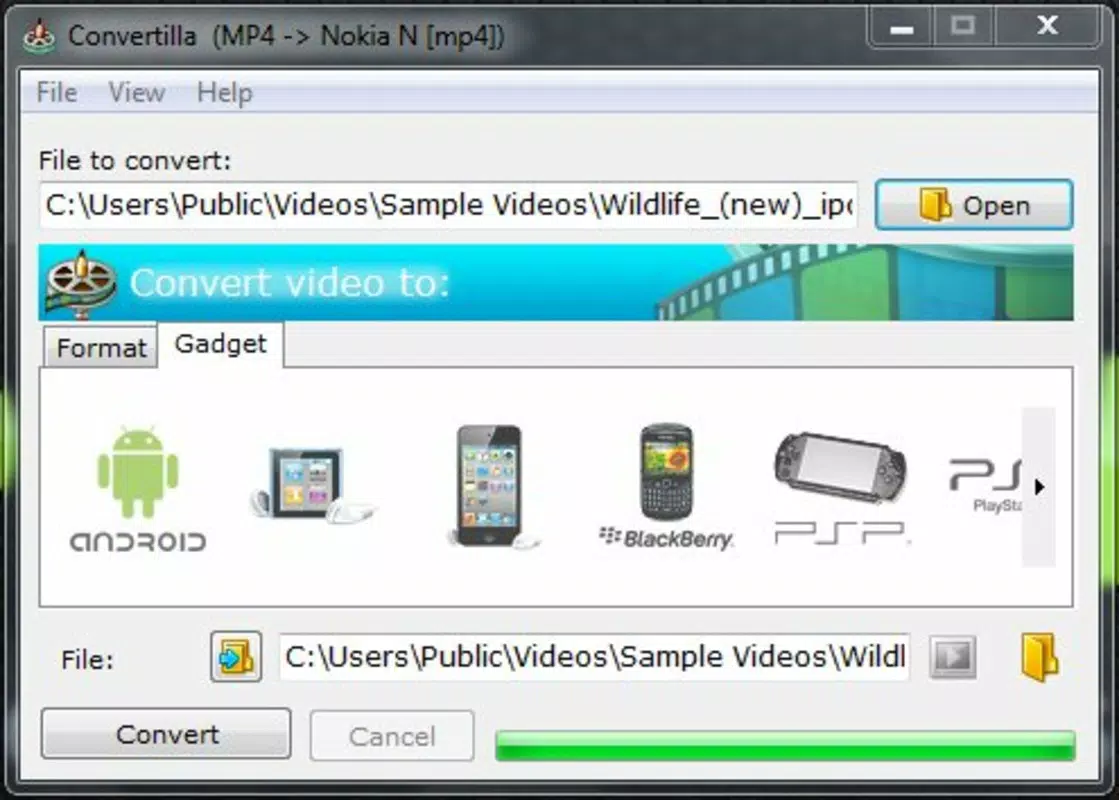The width and height of the screenshot is (1119, 800).
Task: Maximize the Convertilla window
Action: (963, 27)
